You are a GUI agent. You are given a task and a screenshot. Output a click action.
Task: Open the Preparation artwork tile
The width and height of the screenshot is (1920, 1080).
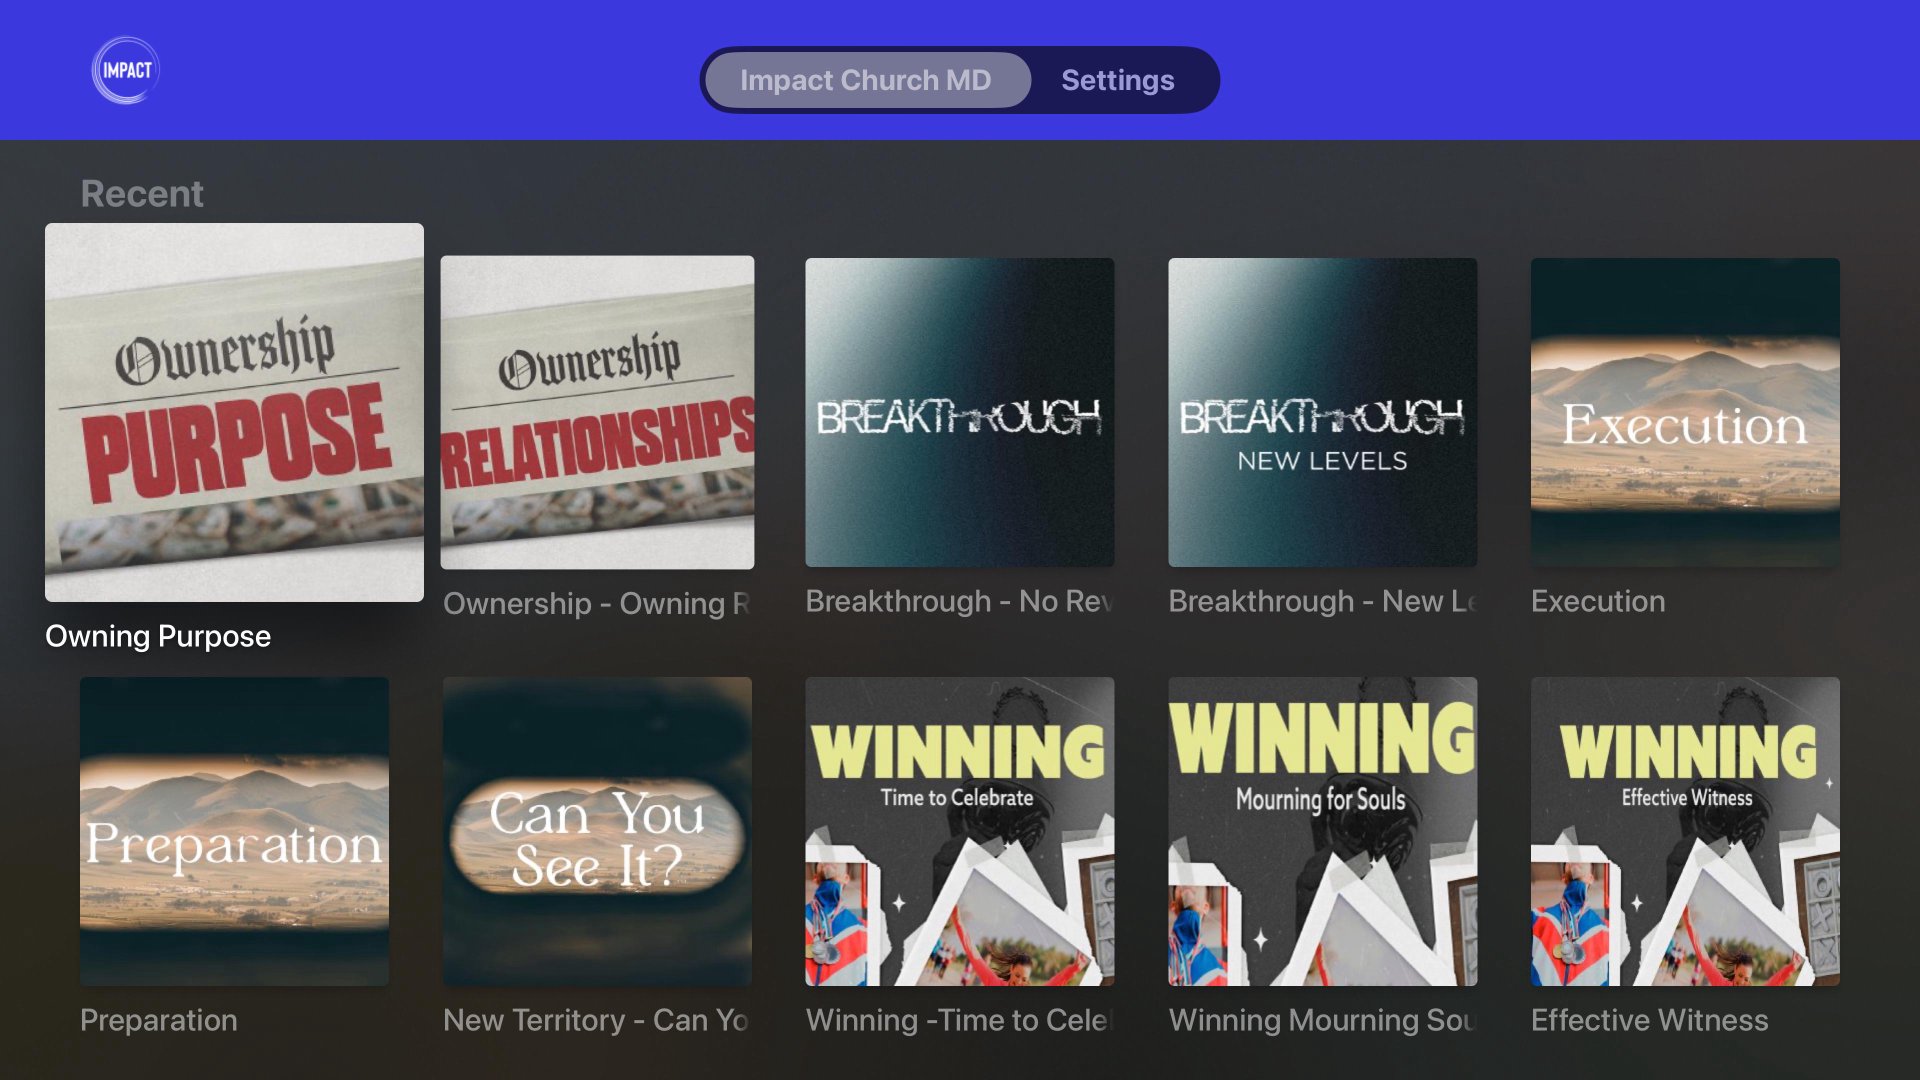(x=234, y=831)
